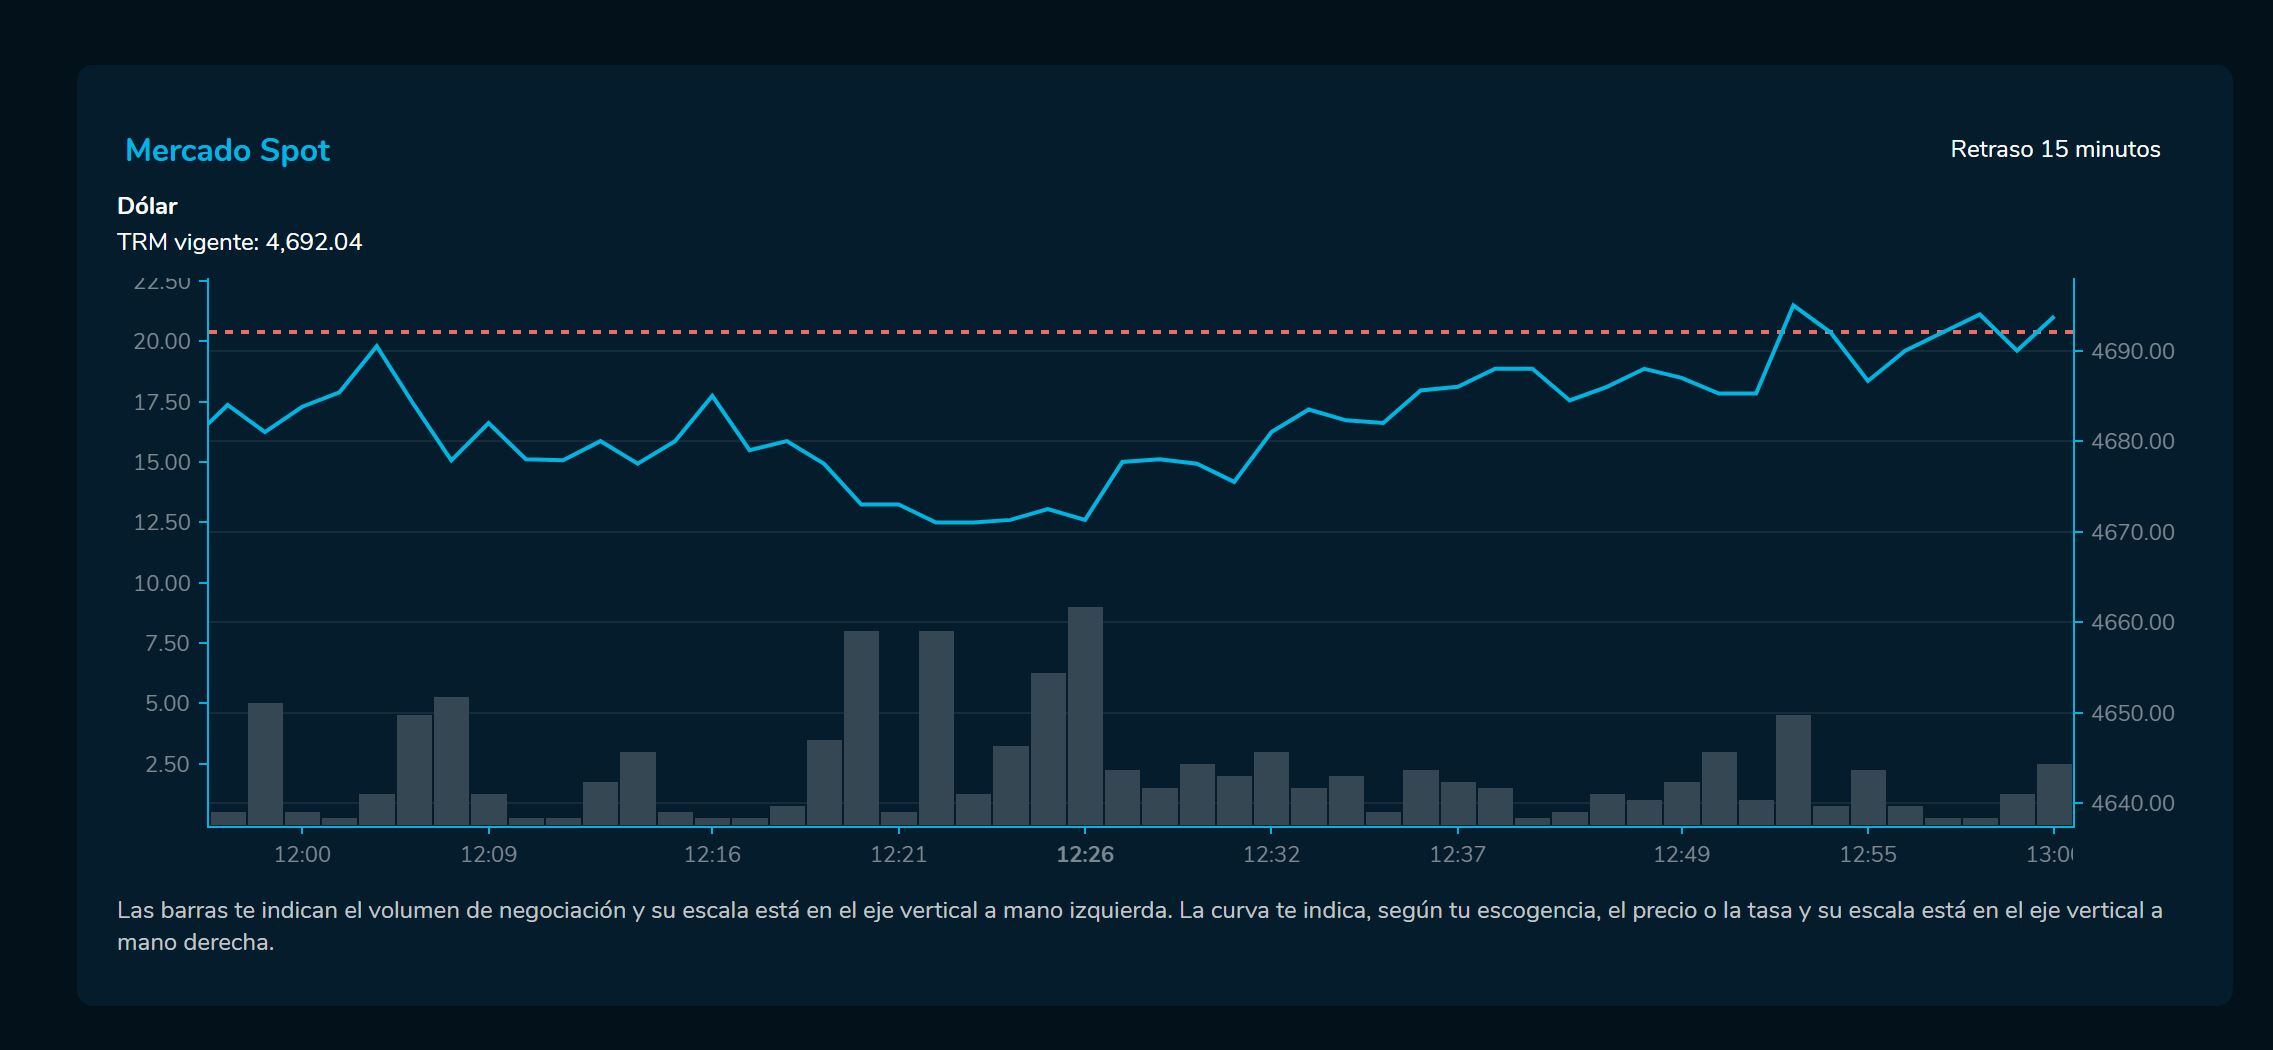The image size is (2273, 1050).
Task: Click the Retraso 15 minutos label
Action: point(2054,149)
